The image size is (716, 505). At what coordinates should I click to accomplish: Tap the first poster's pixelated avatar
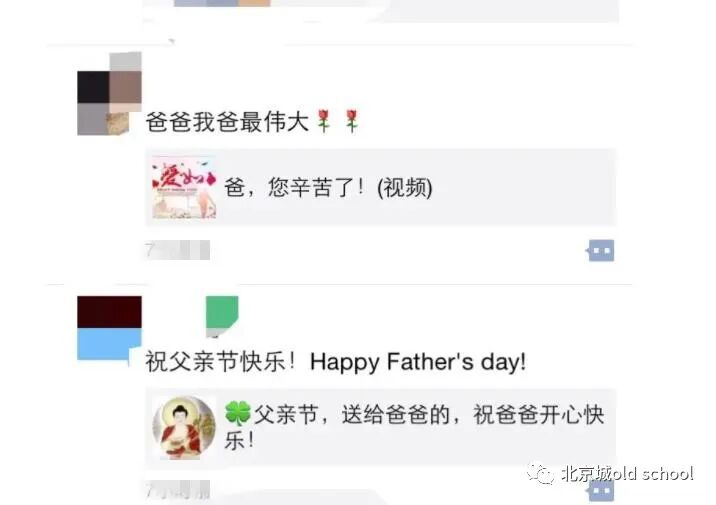pyautogui.click(x=110, y=94)
